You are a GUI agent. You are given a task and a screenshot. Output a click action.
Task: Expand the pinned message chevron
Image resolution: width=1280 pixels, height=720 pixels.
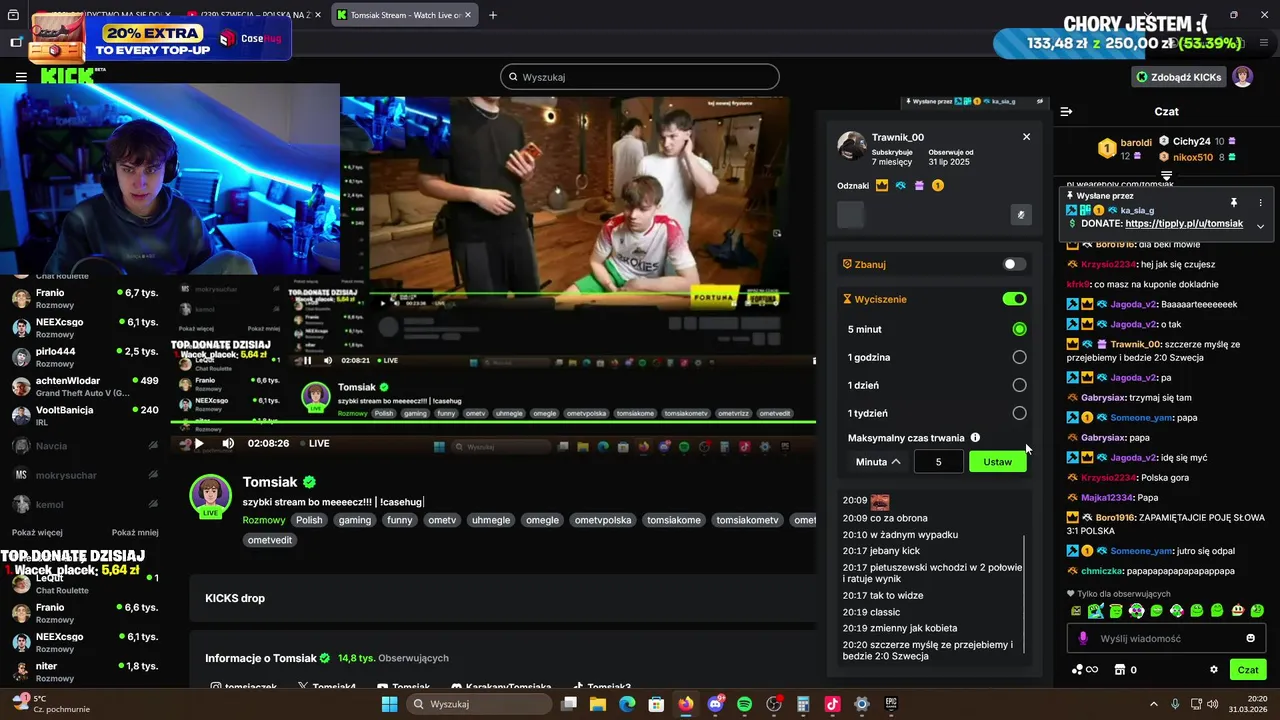[x=1260, y=226]
